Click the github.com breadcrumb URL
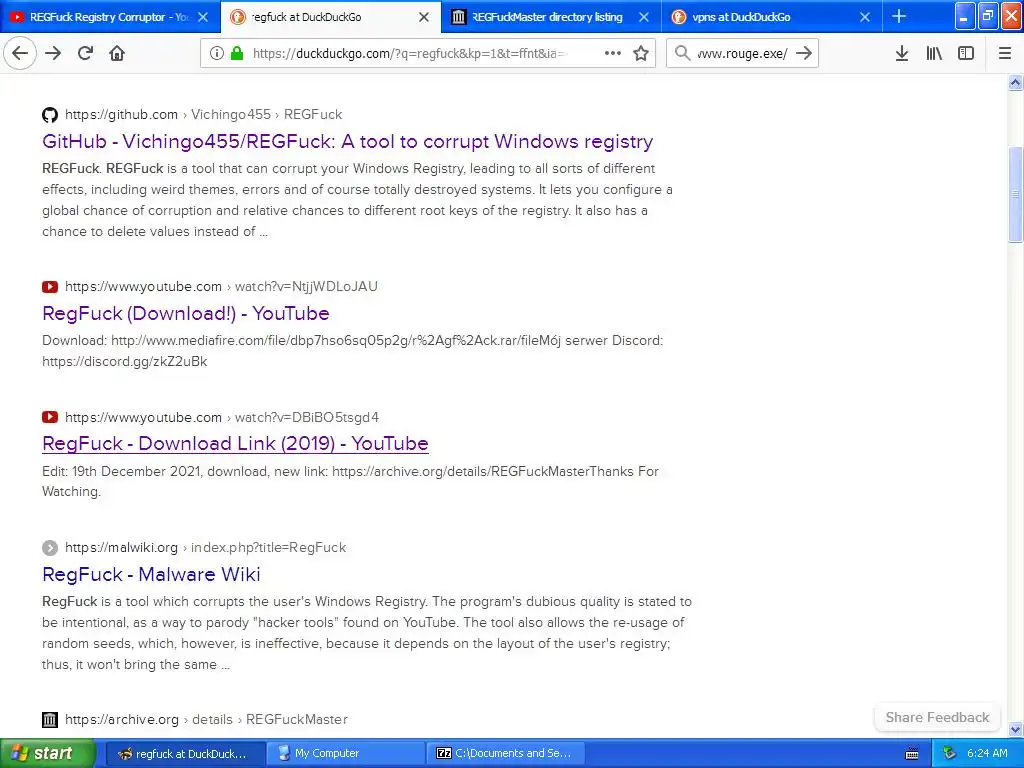Viewport: 1024px width, 768px height. tap(203, 114)
